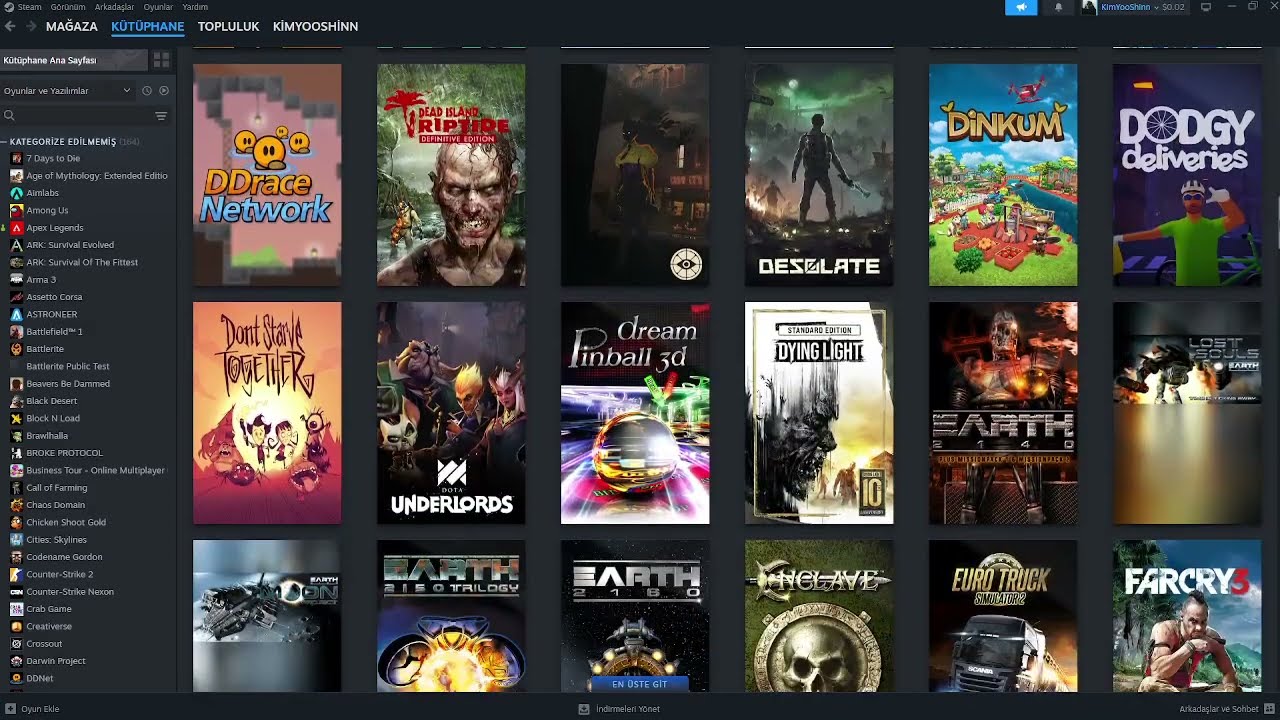Click the EN ÜSTE GİT button
Image resolution: width=1280 pixels, height=720 pixels.
(x=639, y=684)
